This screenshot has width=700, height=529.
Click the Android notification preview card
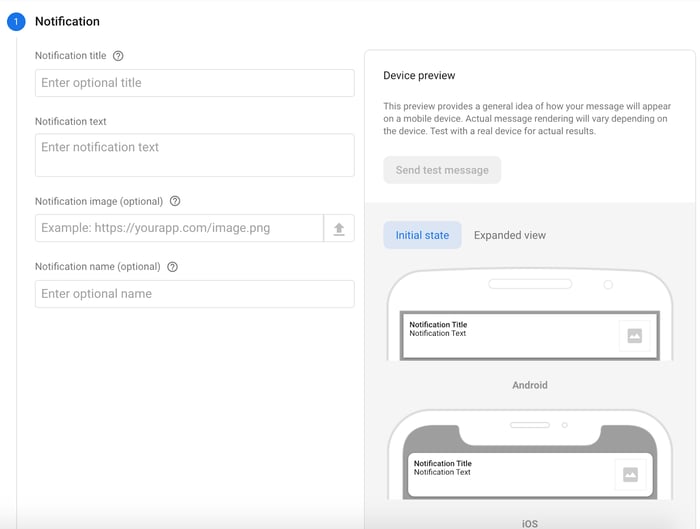coord(510,336)
